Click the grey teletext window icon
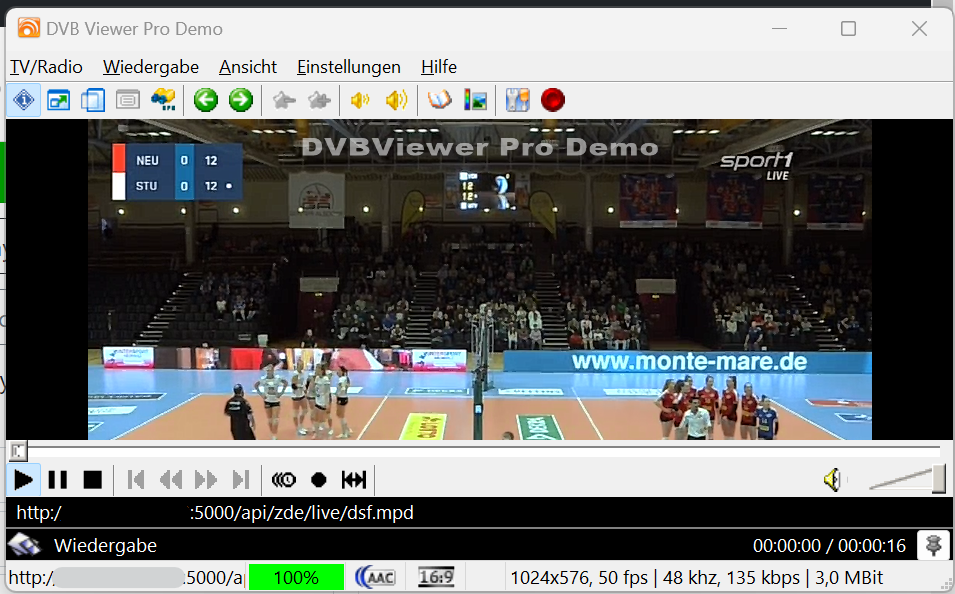The height and width of the screenshot is (594, 955). [128, 100]
